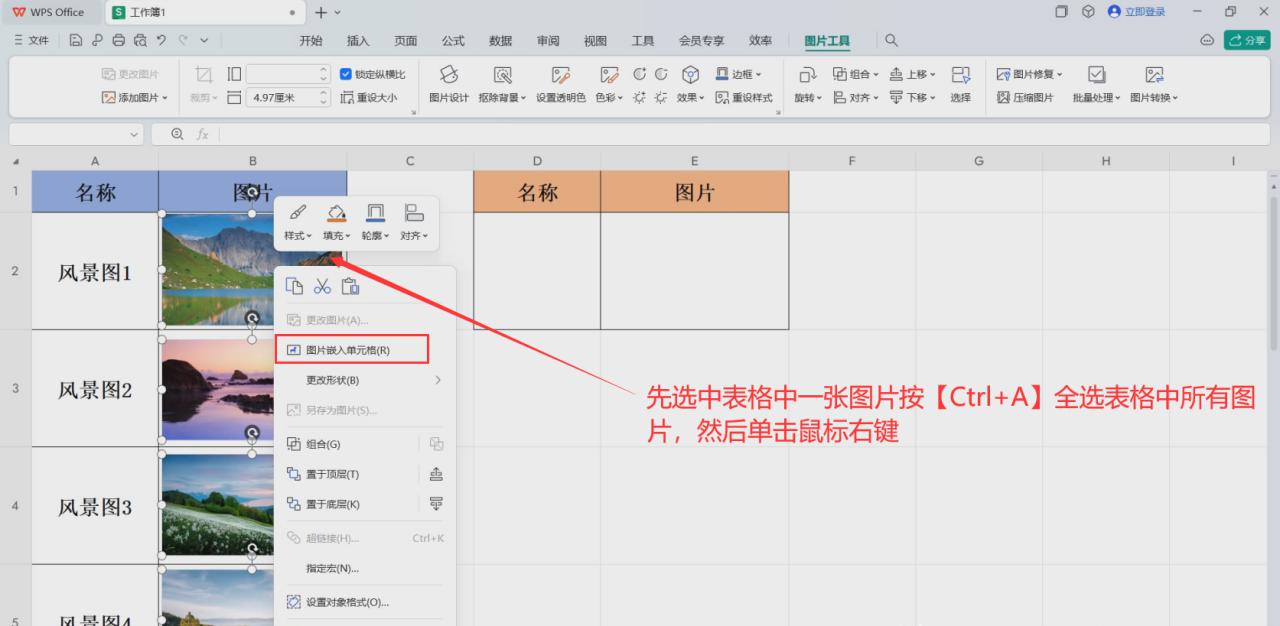Select column E header
1280x626 pixels.
click(694, 161)
